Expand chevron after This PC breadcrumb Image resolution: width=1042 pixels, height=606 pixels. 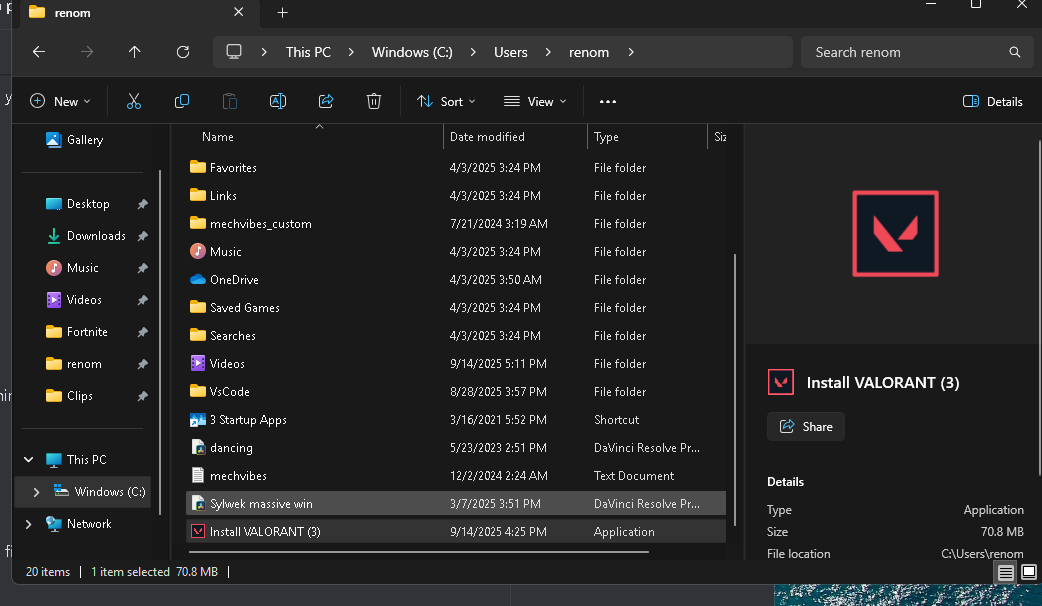(x=351, y=52)
